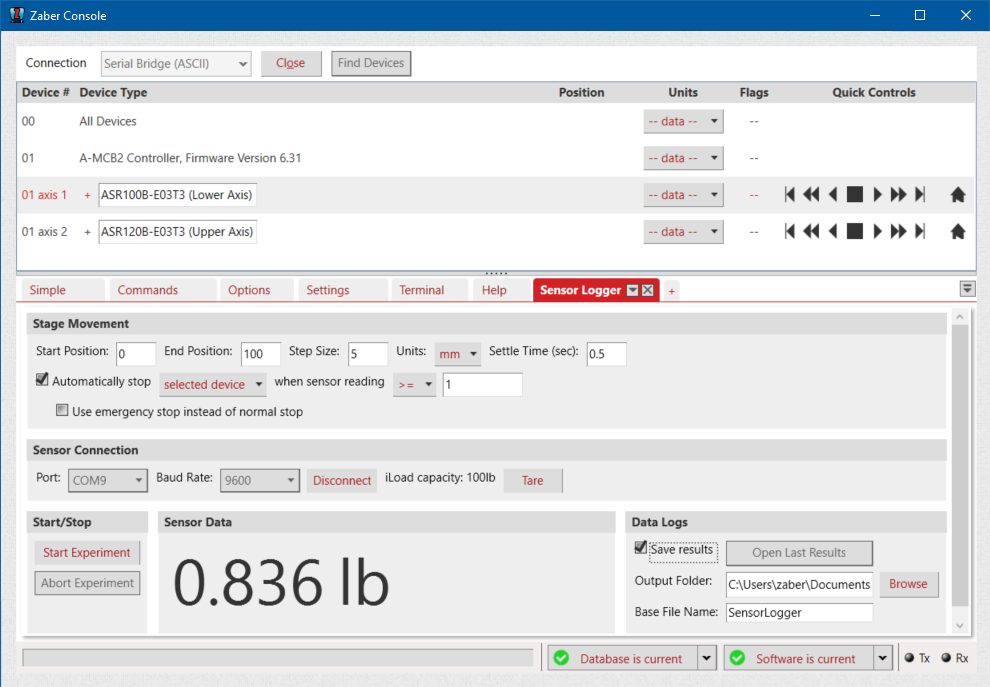Expand axis 1 with its plus sign
This screenshot has width=990, height=687.
click(x=88, y=196)
